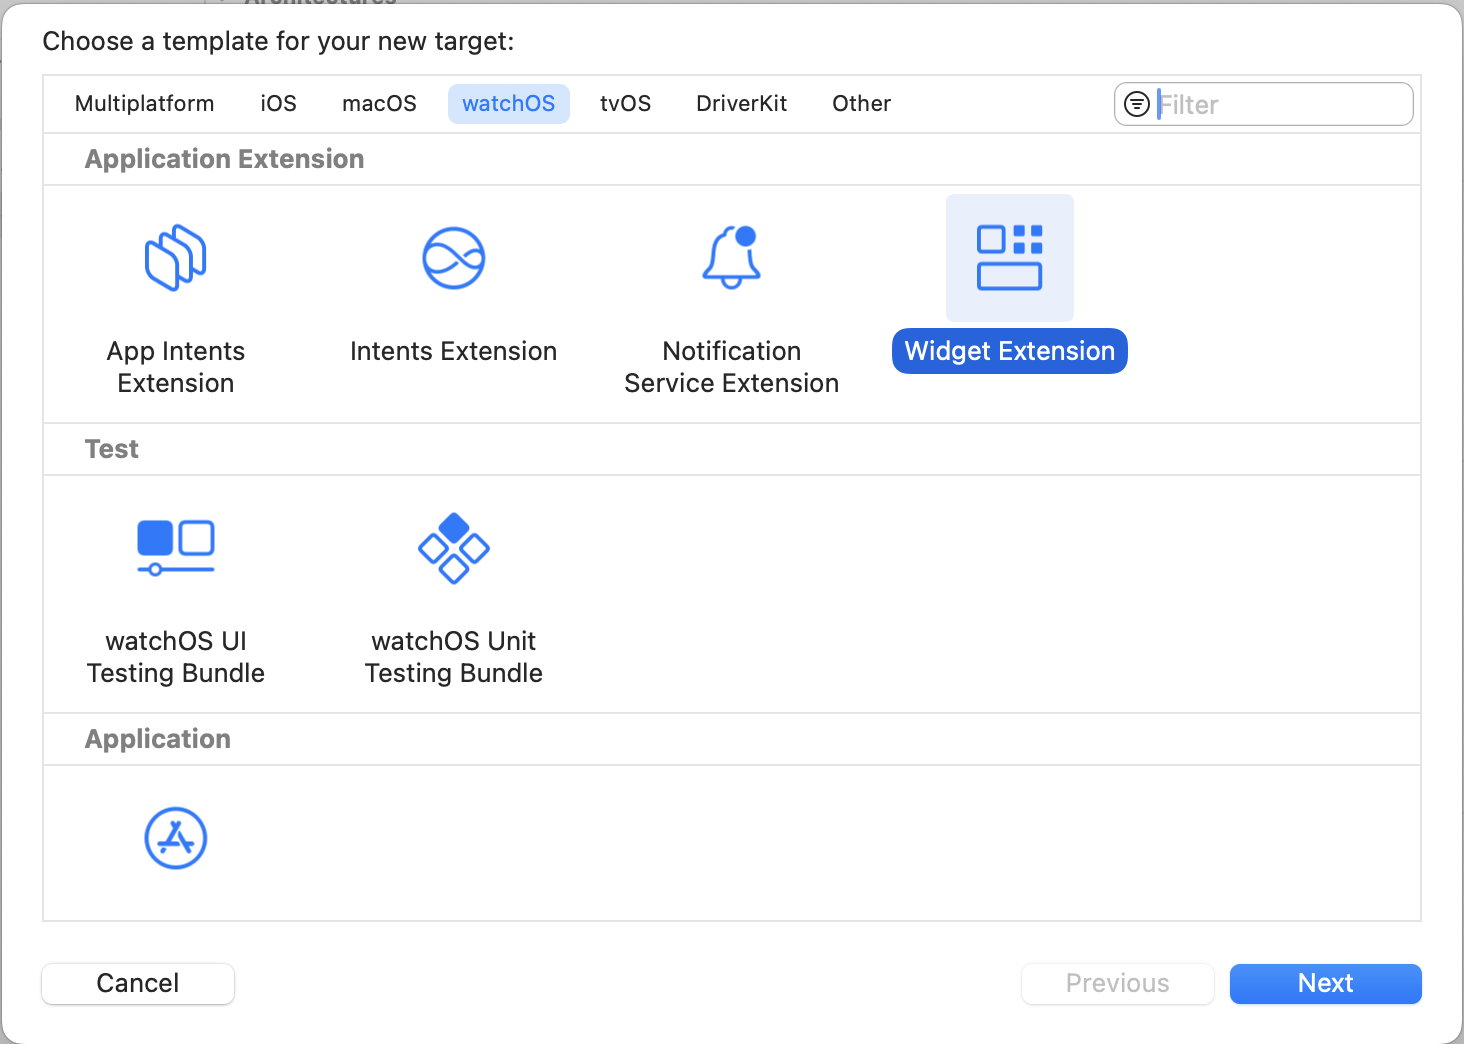Open the macOS platform tab

(379, 104)
